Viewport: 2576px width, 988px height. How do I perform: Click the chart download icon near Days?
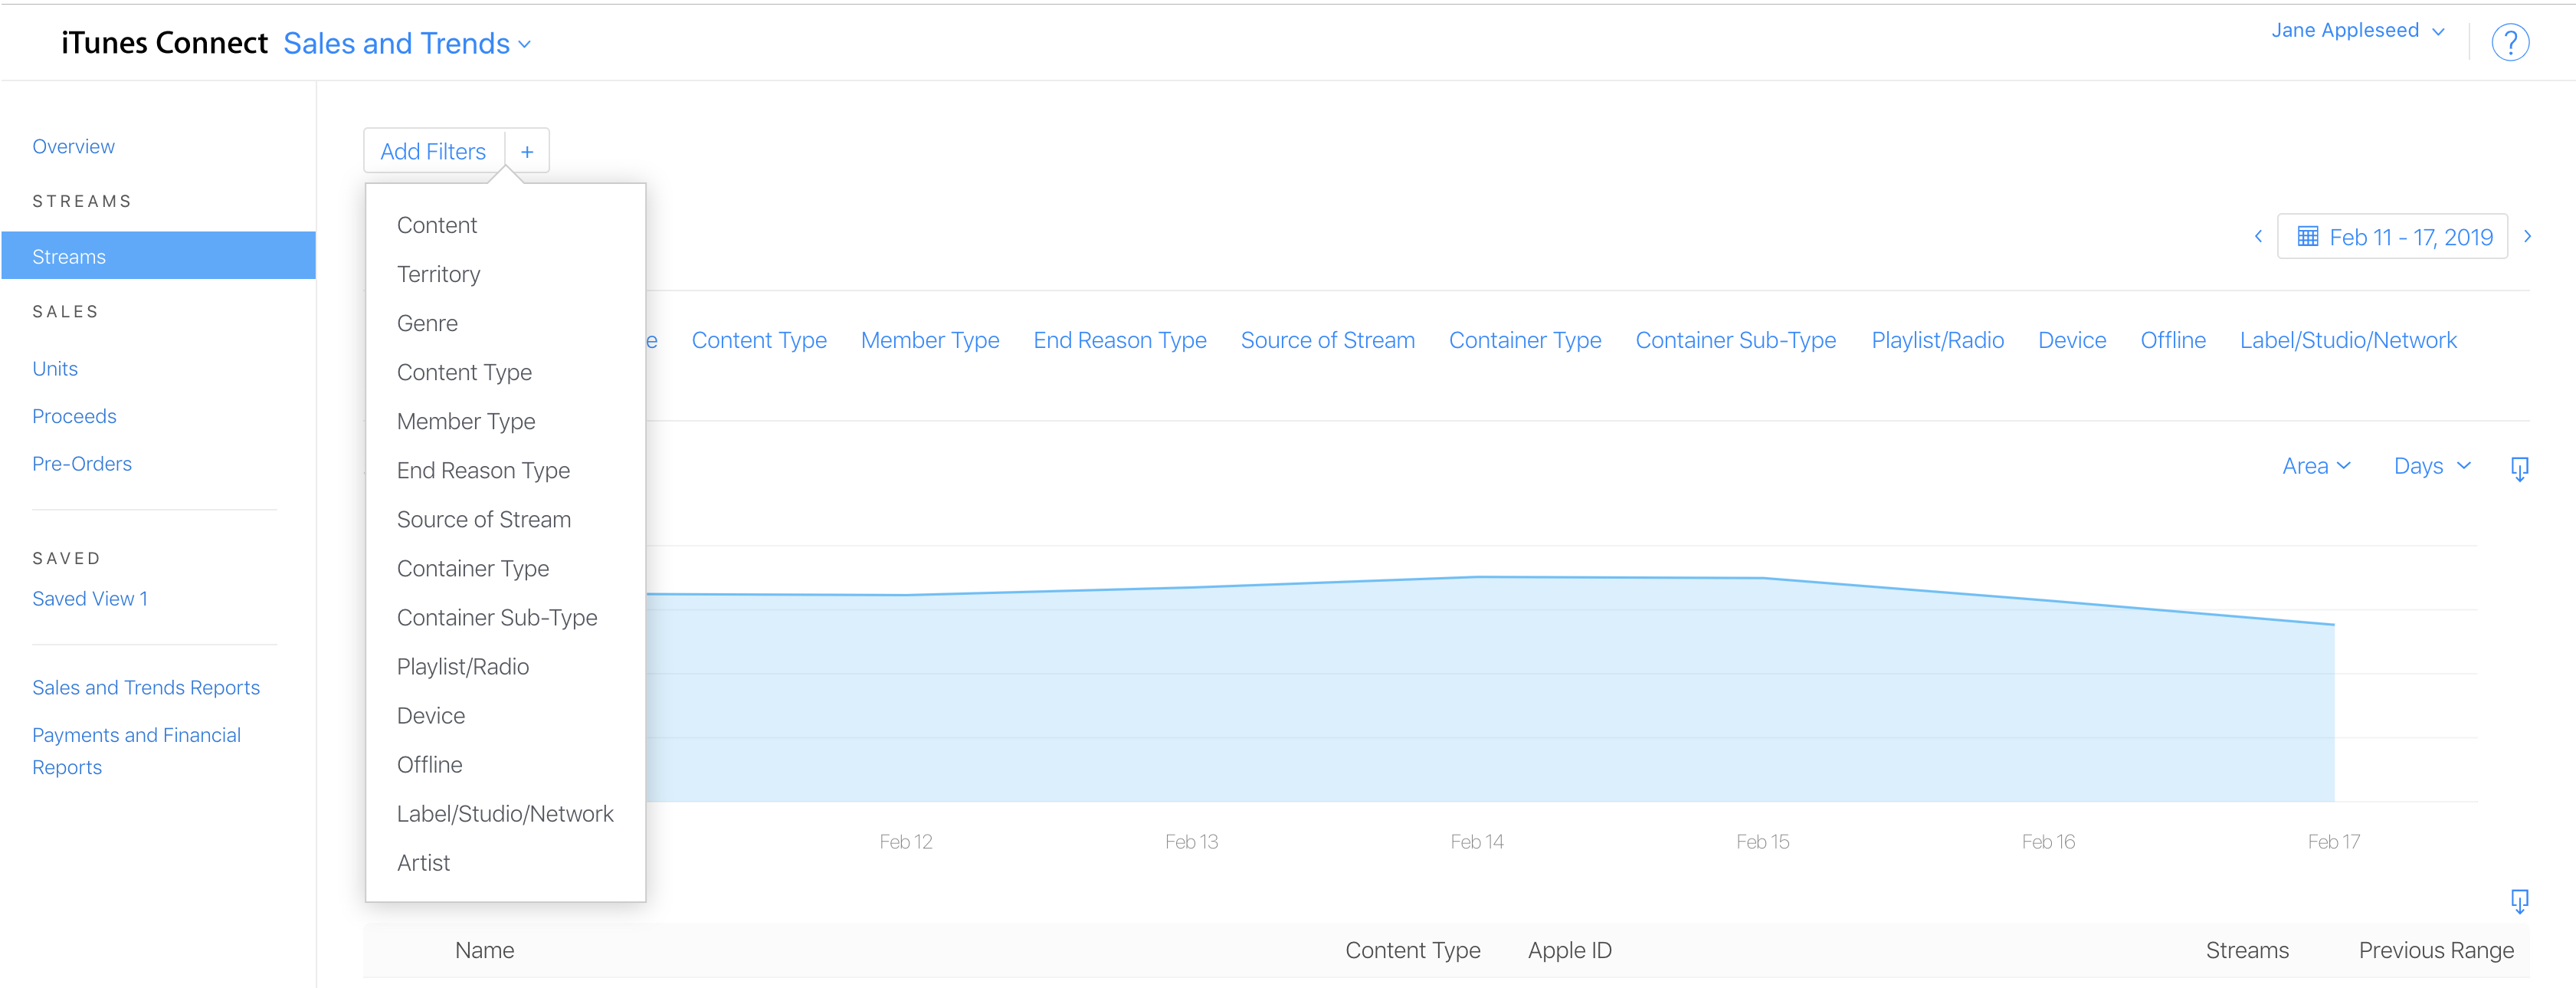pos(2519,468)
